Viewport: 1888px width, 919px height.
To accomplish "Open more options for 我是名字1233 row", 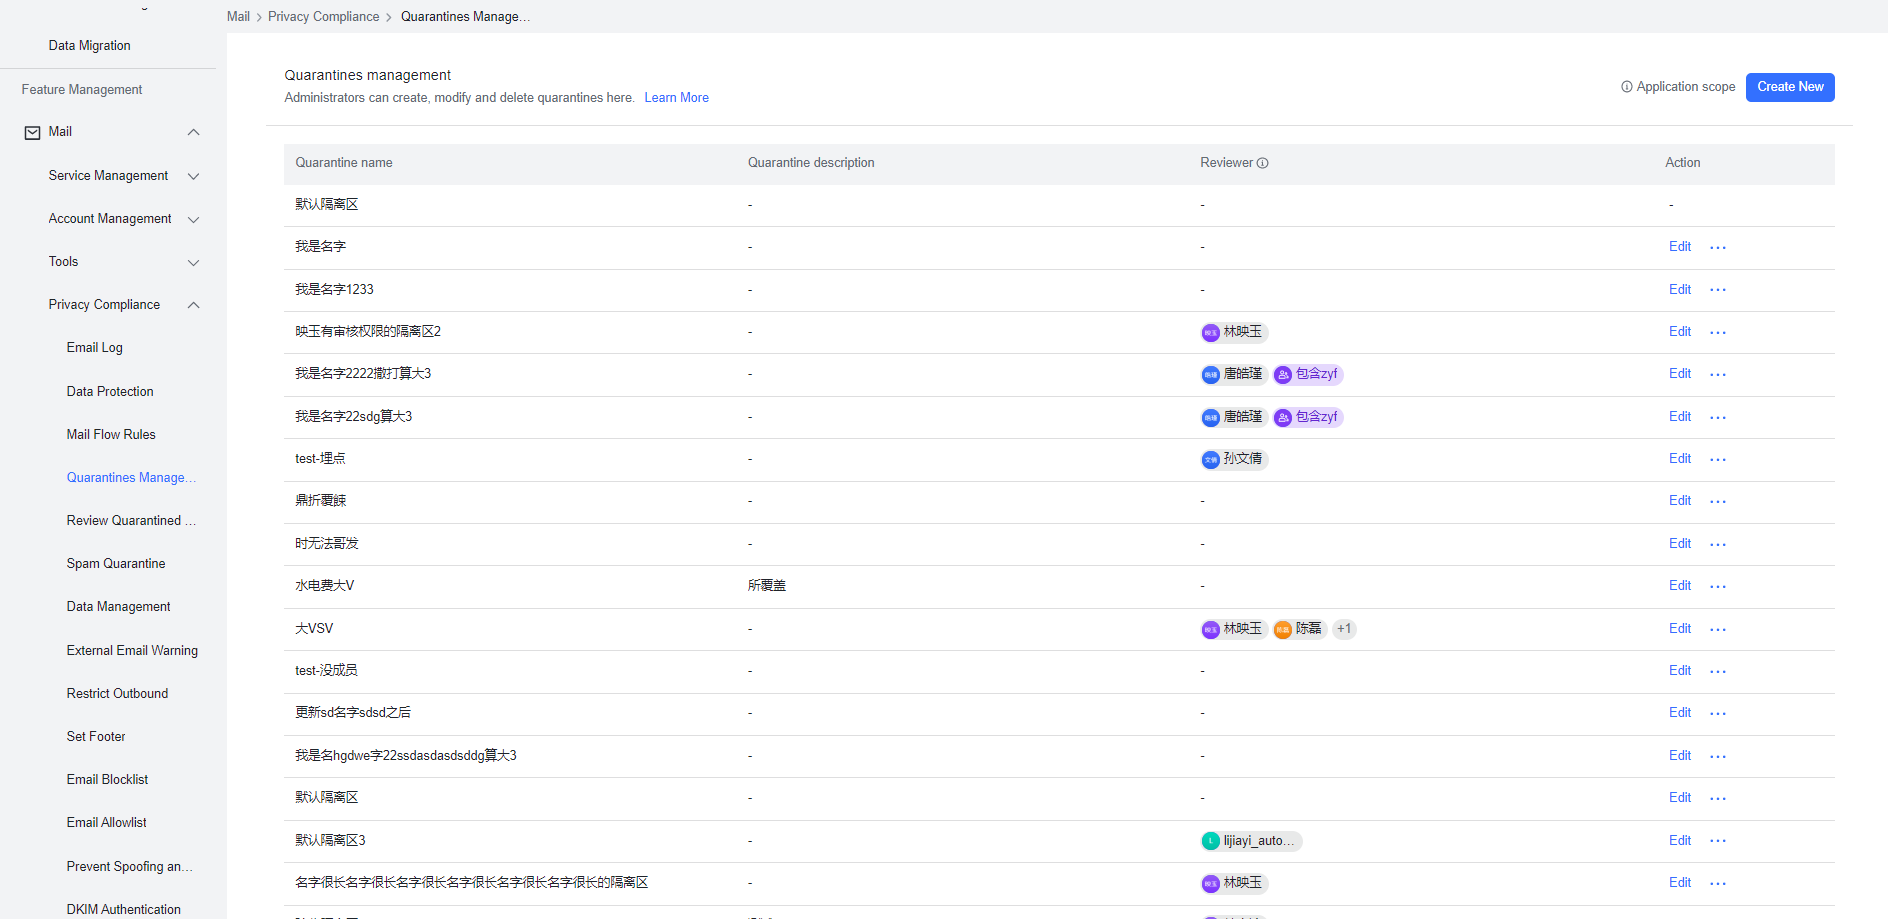I will (1717, 290).
